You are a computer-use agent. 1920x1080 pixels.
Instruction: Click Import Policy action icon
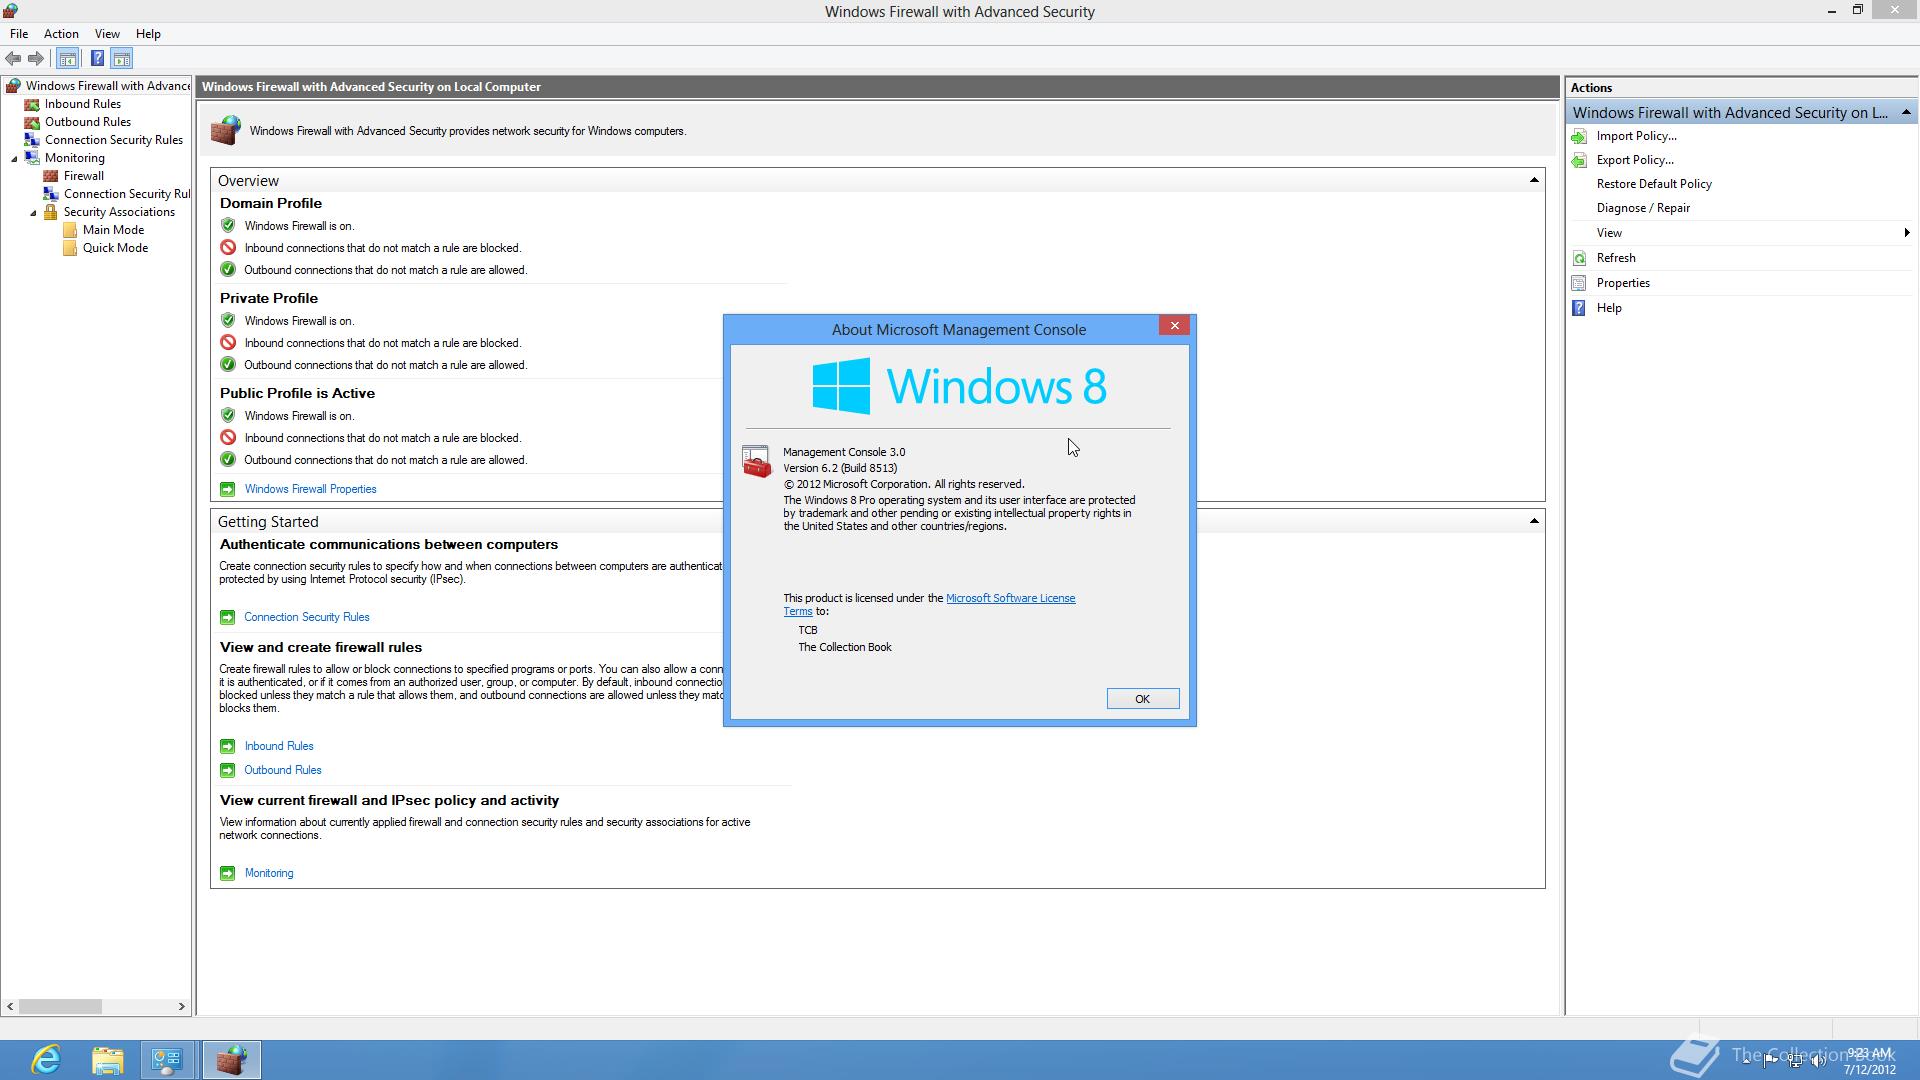1579,136
